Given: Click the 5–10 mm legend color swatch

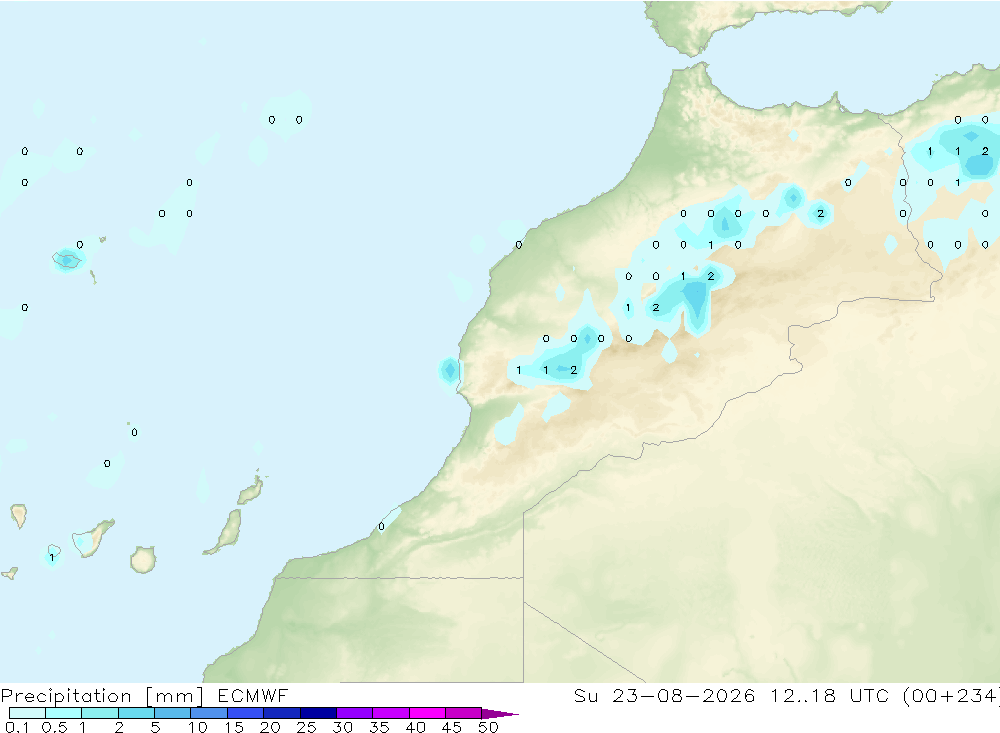Looking at the screenshot, I should (x=172, y=713).
